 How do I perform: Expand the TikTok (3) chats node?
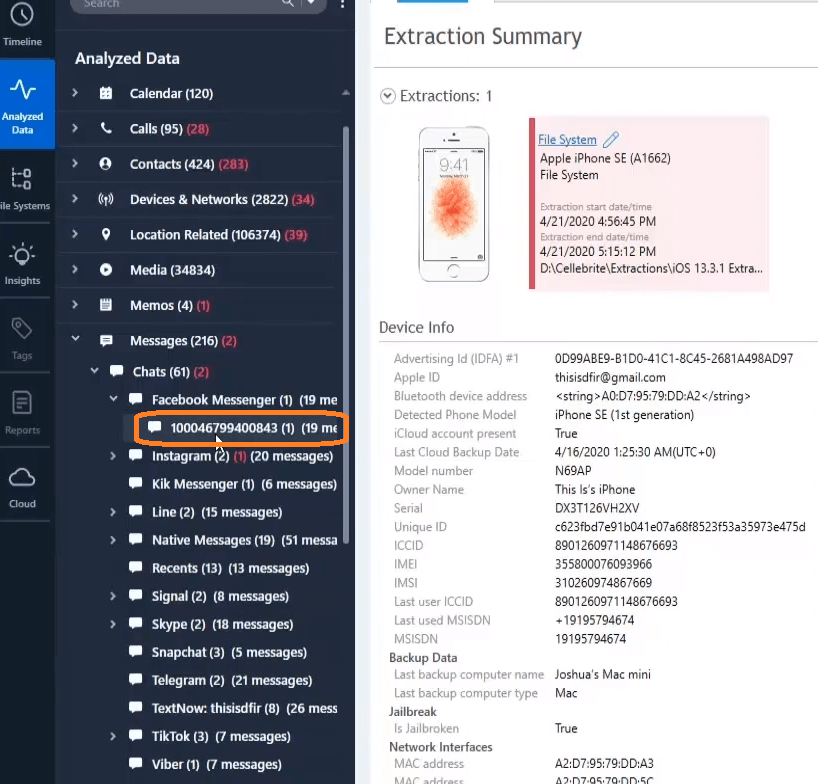[x=113, y=736]
